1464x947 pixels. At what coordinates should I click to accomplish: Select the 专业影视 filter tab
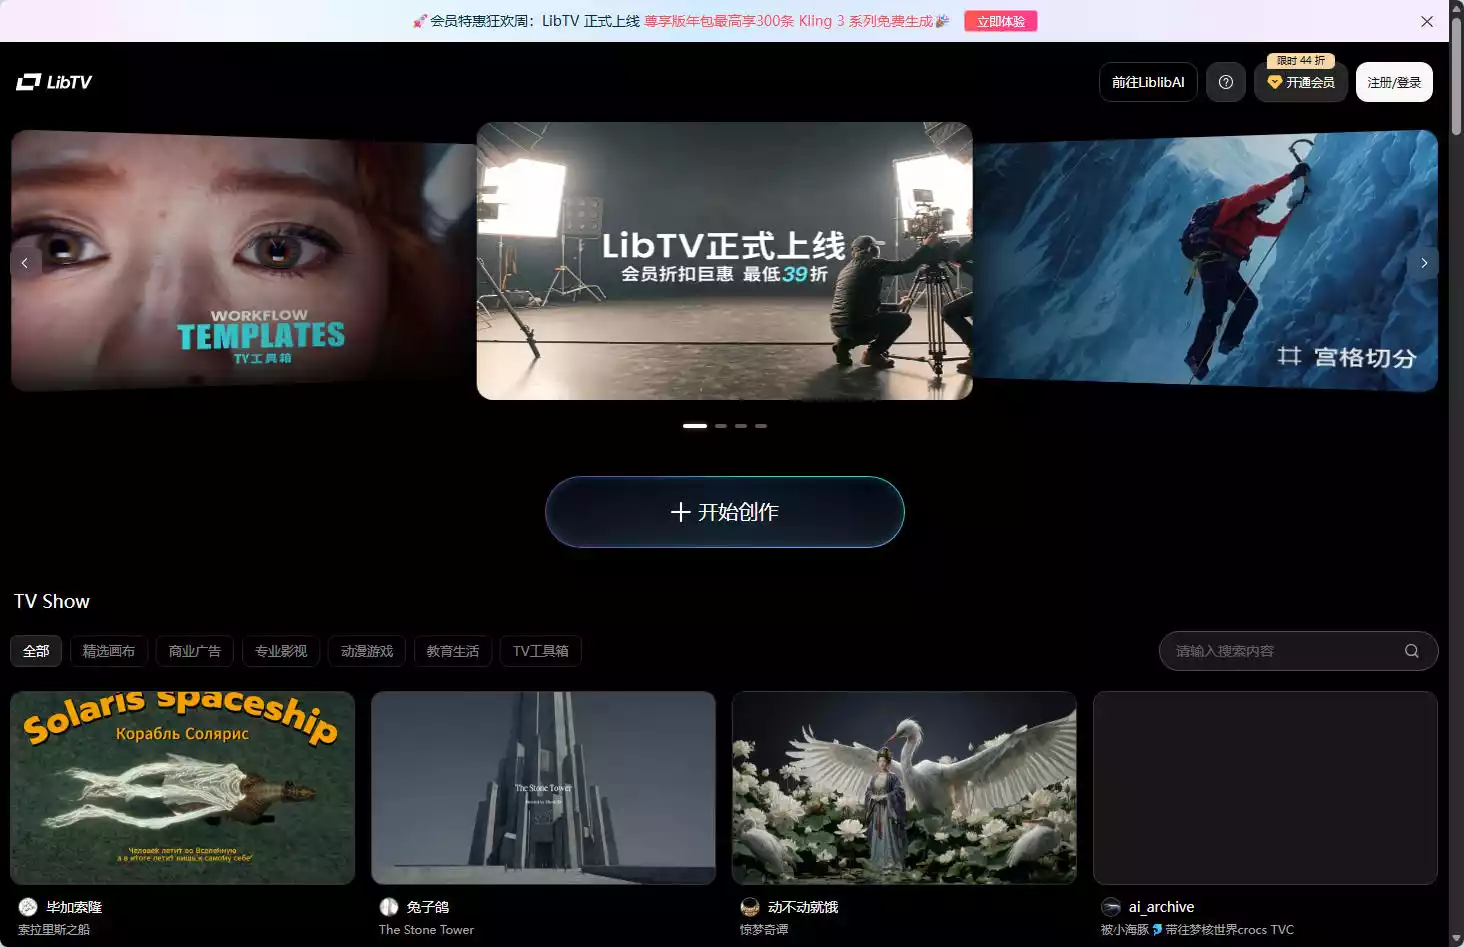coord(280,651)
